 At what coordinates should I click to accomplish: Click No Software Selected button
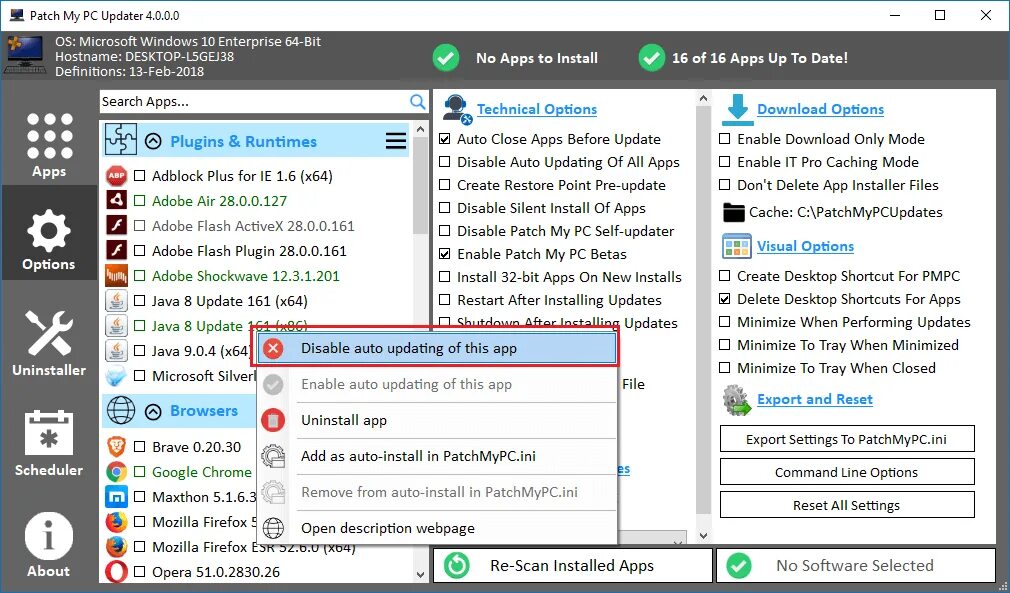[x=855, y=565]
